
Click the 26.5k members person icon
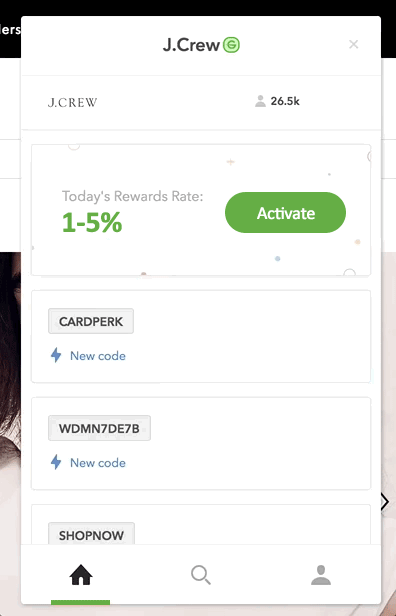[260, 101]
